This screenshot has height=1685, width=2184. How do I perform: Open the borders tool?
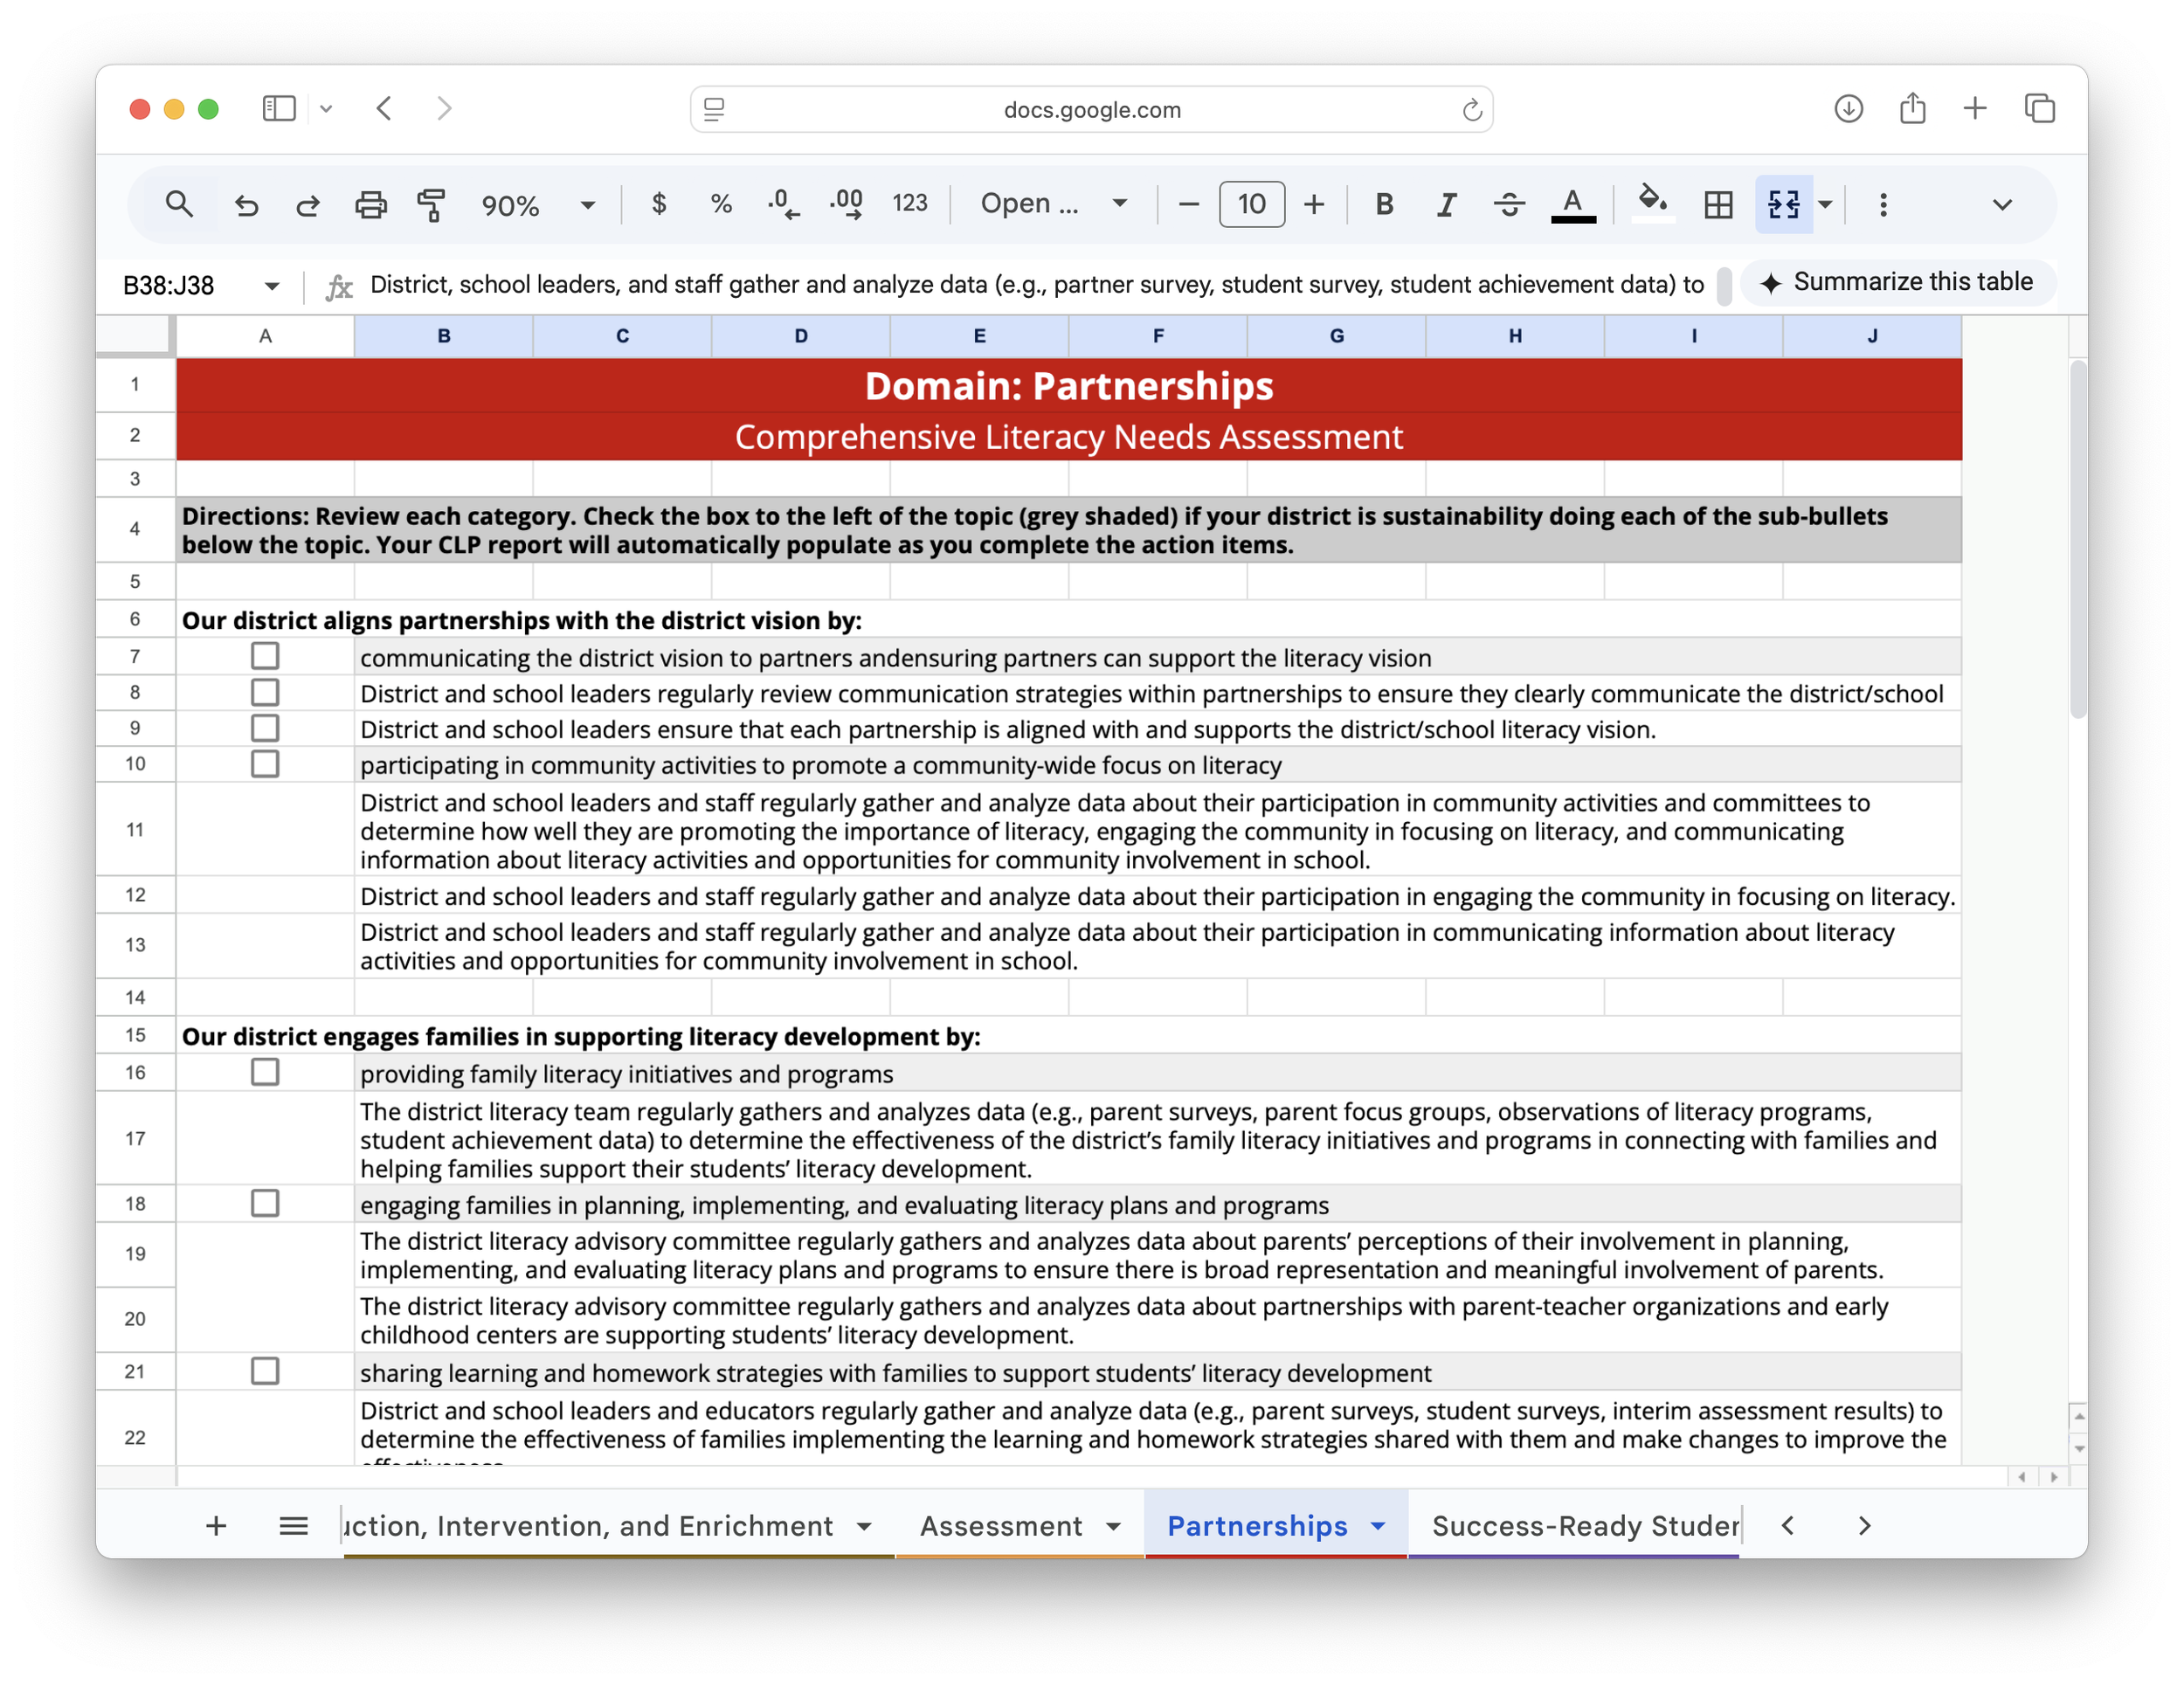(1718, 205)
